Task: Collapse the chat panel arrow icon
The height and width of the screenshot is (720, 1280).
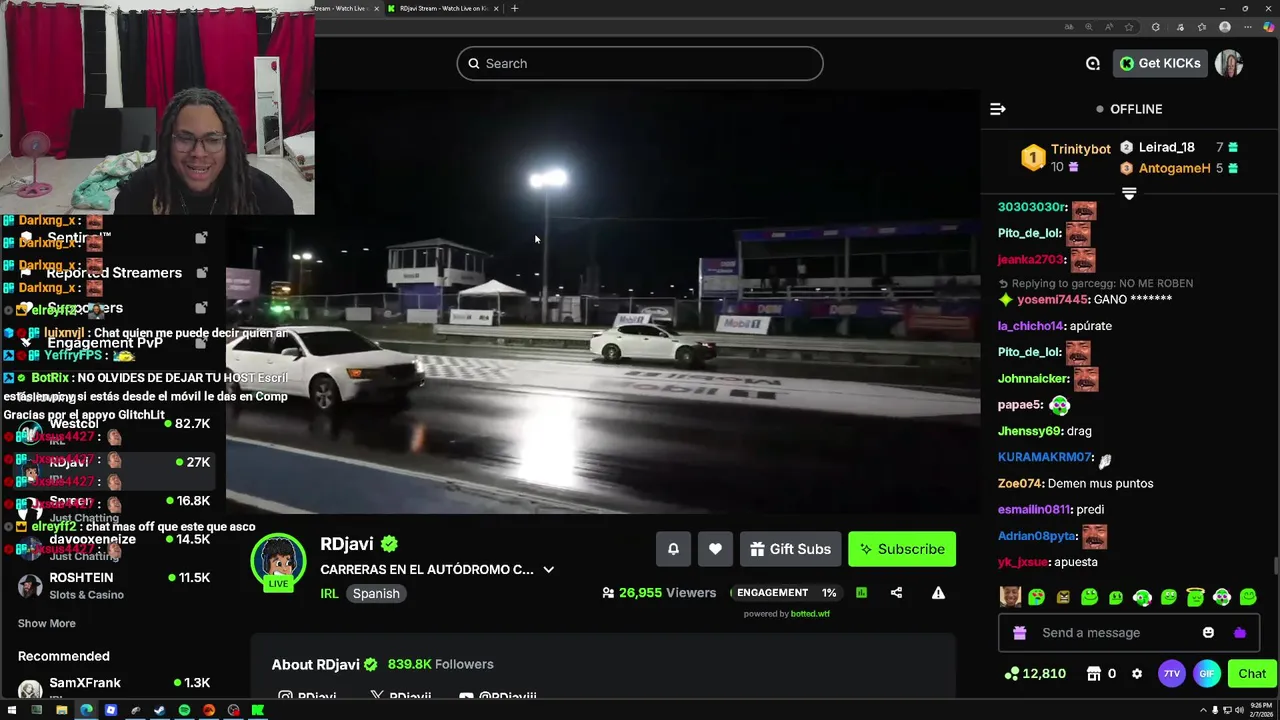Action: [997, 109]
